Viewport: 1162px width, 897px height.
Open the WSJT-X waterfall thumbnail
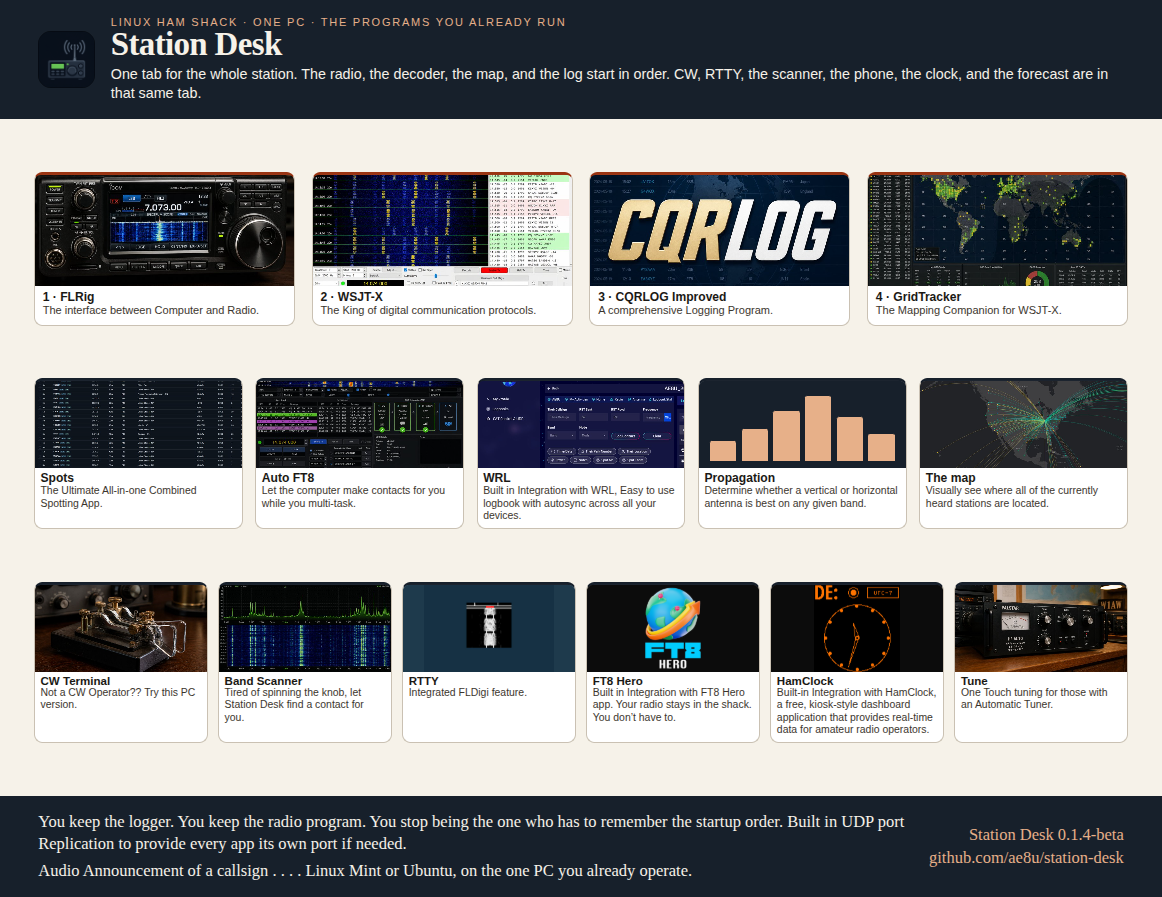442,231
